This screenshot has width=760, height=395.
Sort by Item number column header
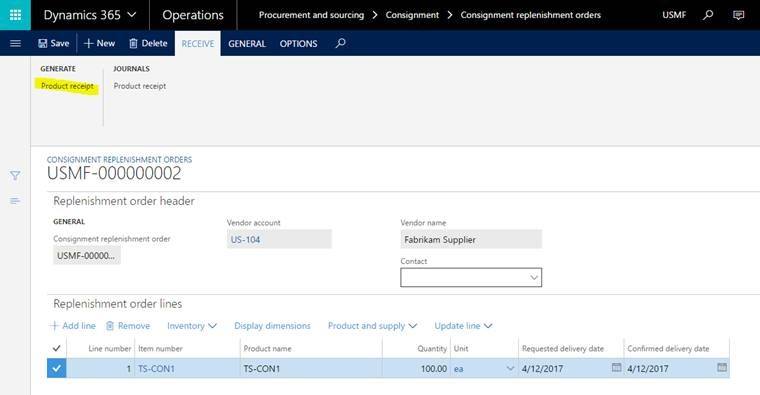[160, 348]
